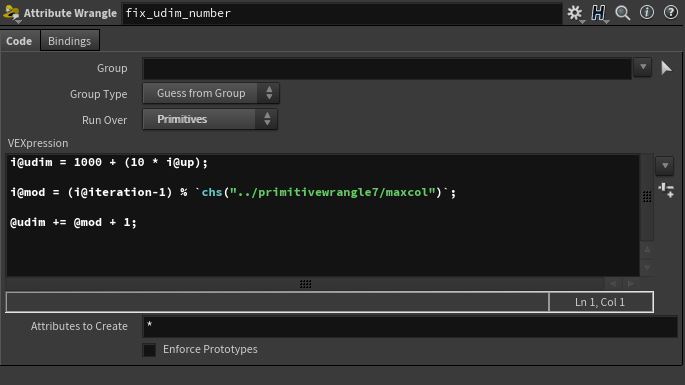Switch to the Bindings tab
This screenshot has width=685, height=385.
click(69, 41)
